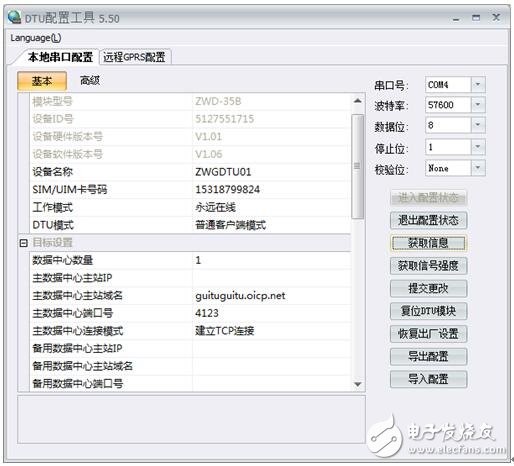Click the 获取信号强度 button
Viewport: 514px width, 466px height.
(428, 266)
